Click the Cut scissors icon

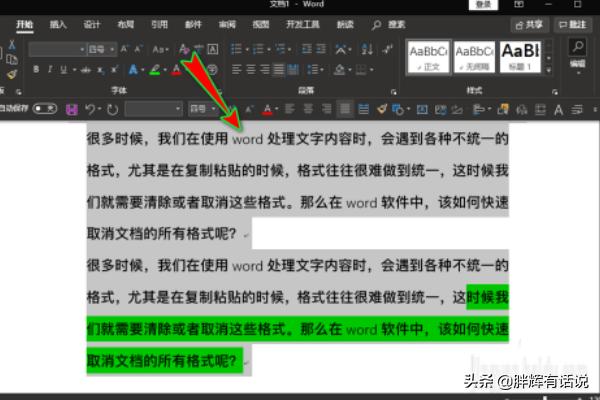point(11,46)
